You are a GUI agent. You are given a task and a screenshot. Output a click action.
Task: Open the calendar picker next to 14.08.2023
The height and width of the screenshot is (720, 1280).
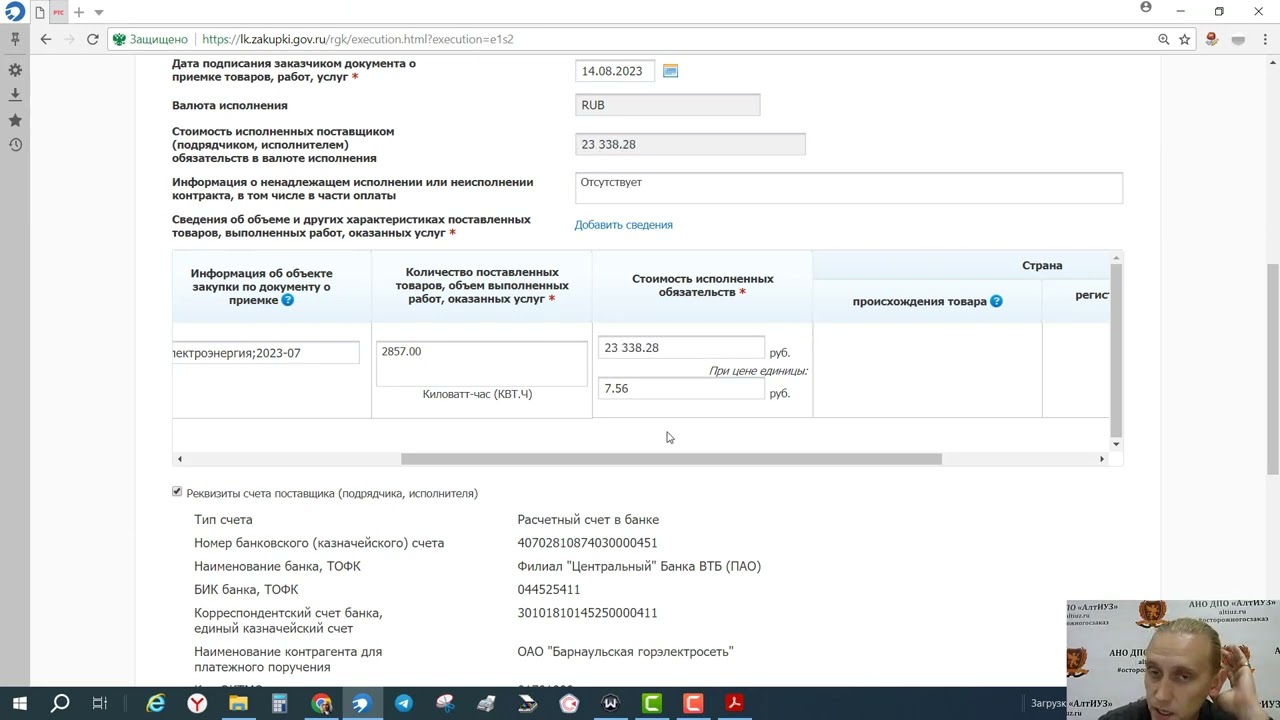click(670, 71)
